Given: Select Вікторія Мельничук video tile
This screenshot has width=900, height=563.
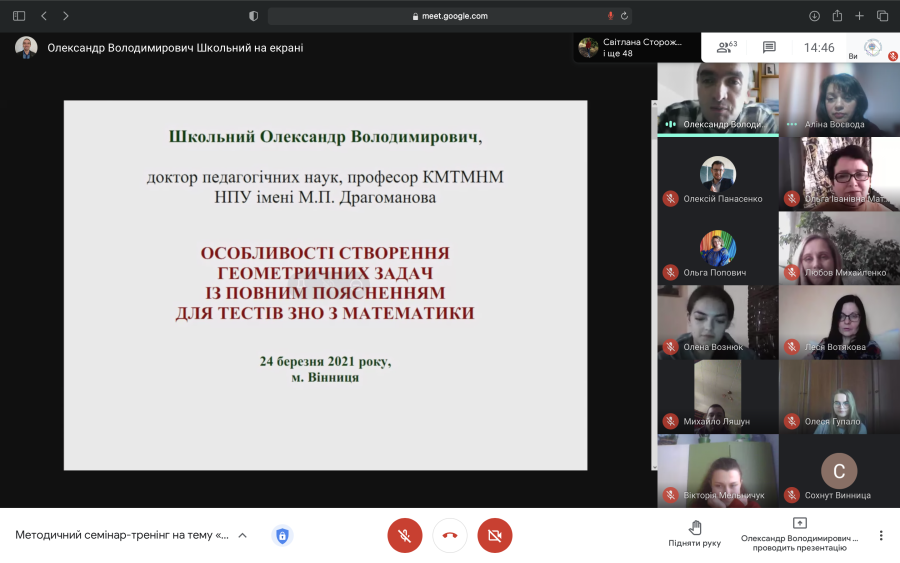Looking at the screenshot, I should [717, 471].
